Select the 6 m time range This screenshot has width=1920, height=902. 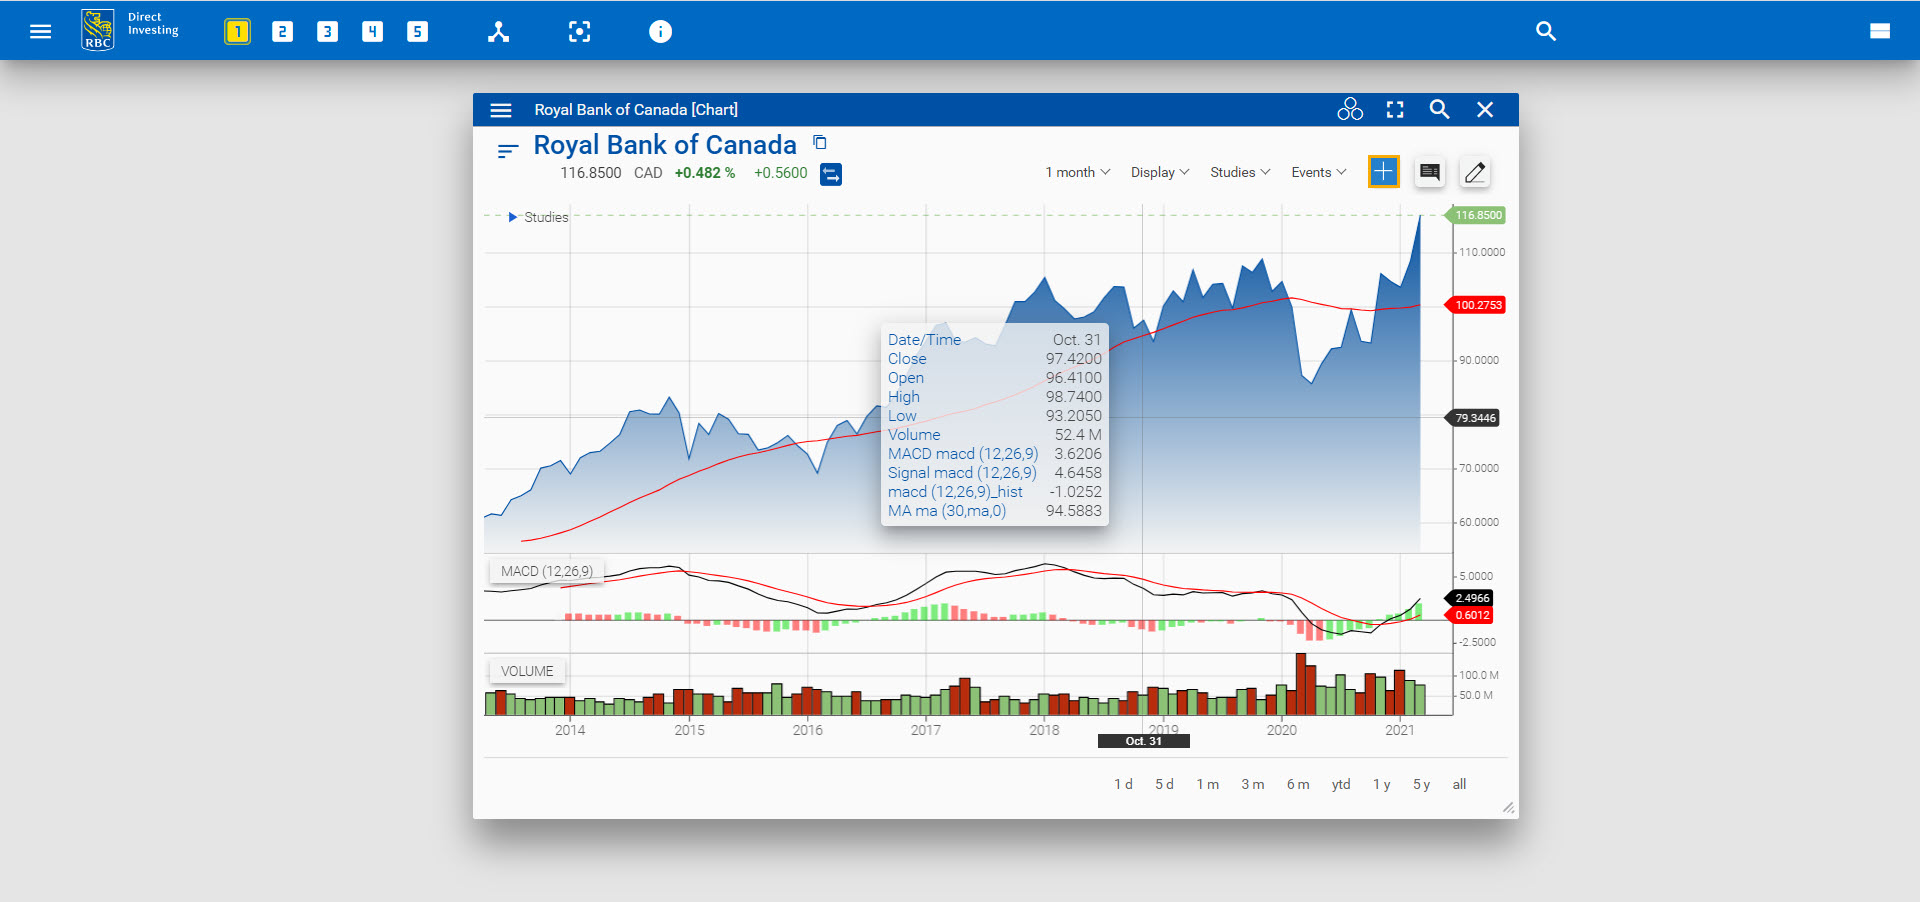pyautogui.click(x=1297, y=784)
